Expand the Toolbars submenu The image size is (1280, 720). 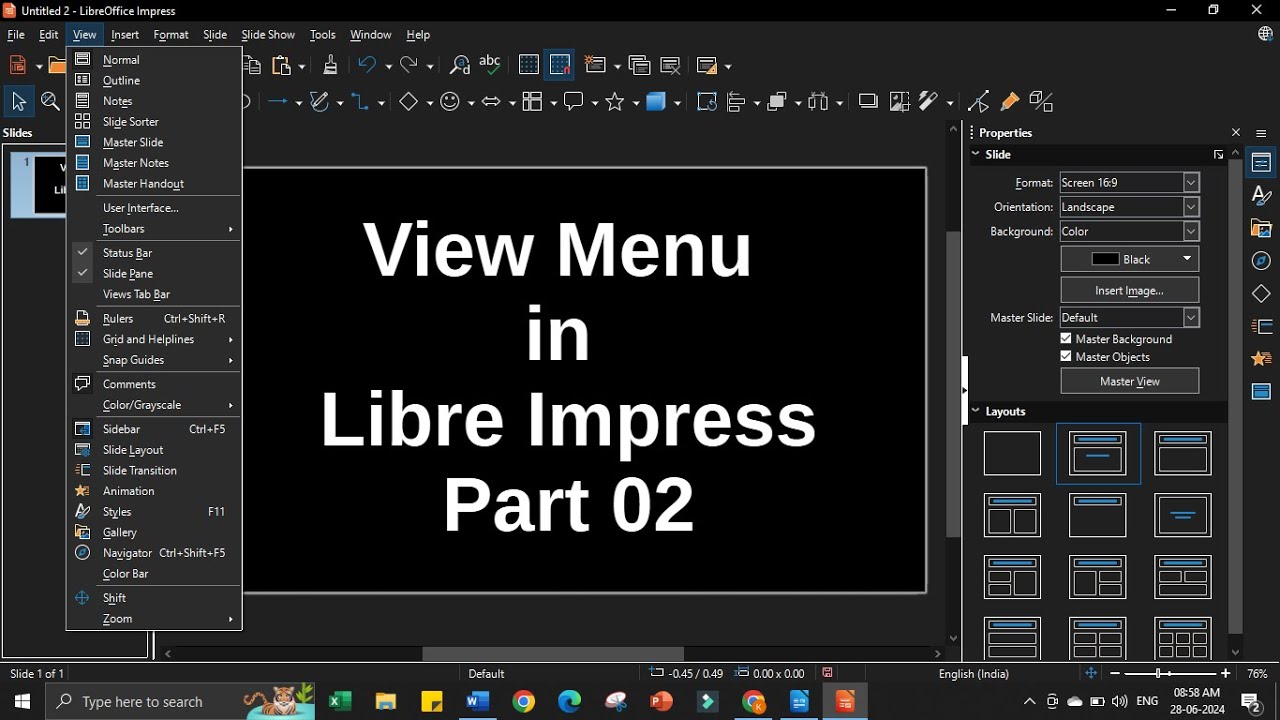coord(154,229)
